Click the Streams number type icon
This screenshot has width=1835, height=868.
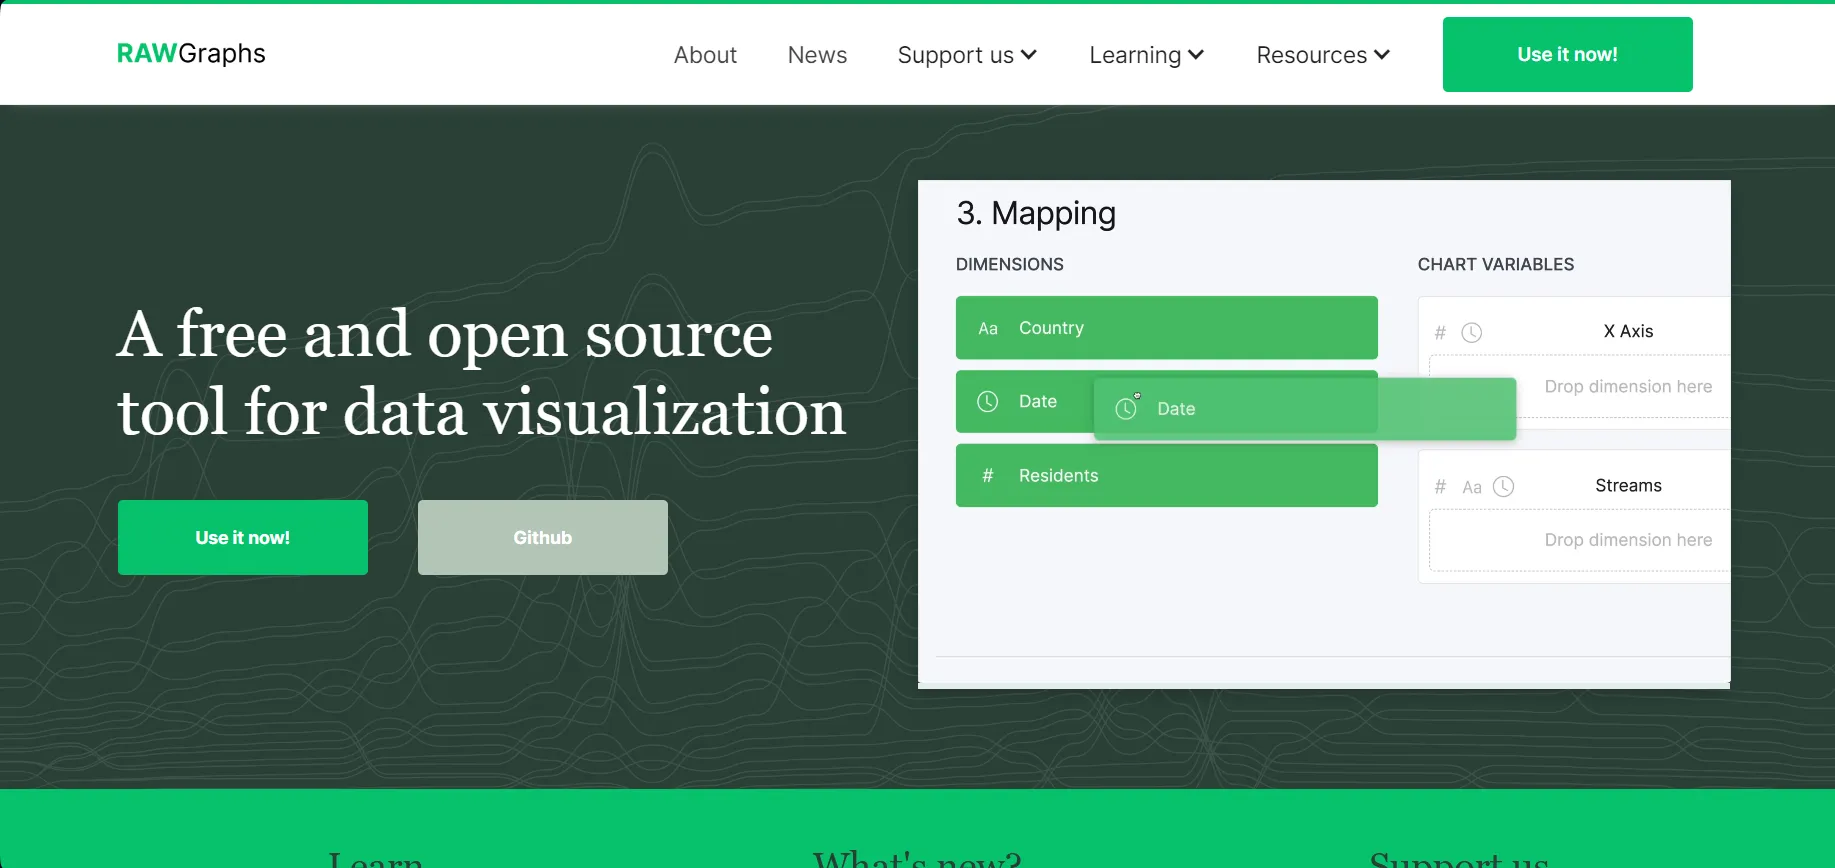[1440, 486]
